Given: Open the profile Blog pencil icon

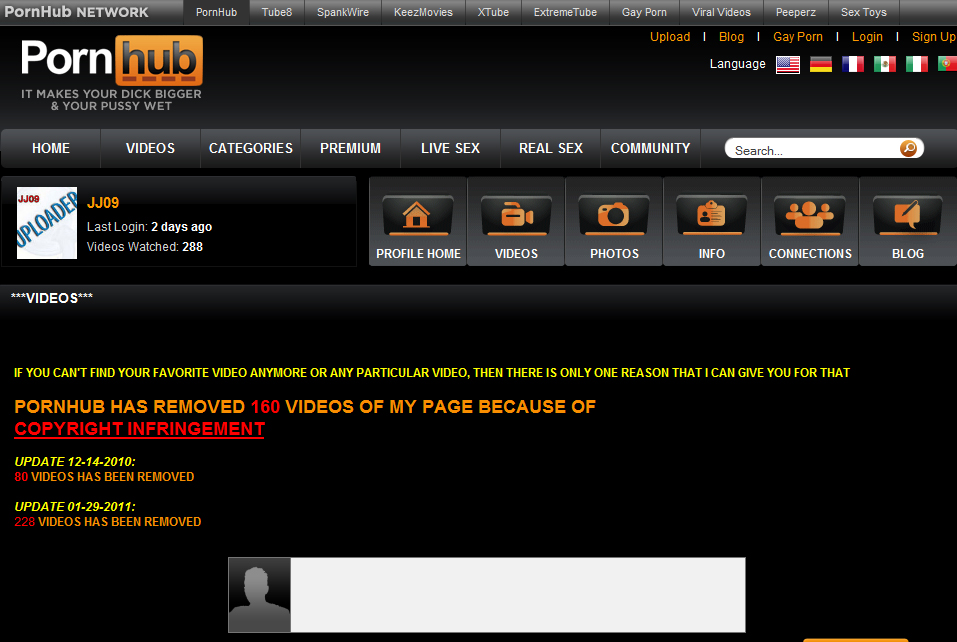Looking at the screenshot, I should (908, 216).
